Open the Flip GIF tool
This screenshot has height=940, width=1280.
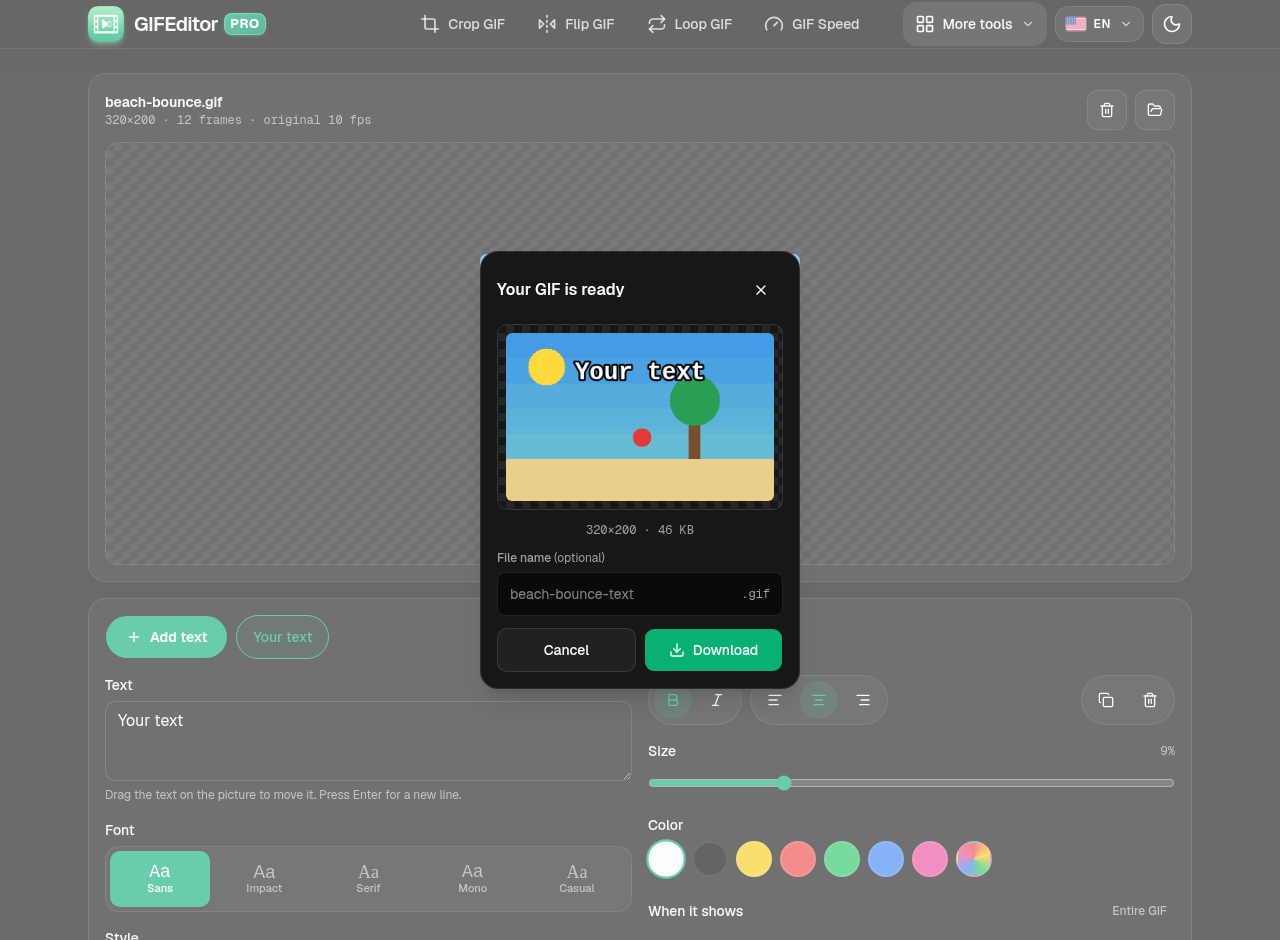576,24
